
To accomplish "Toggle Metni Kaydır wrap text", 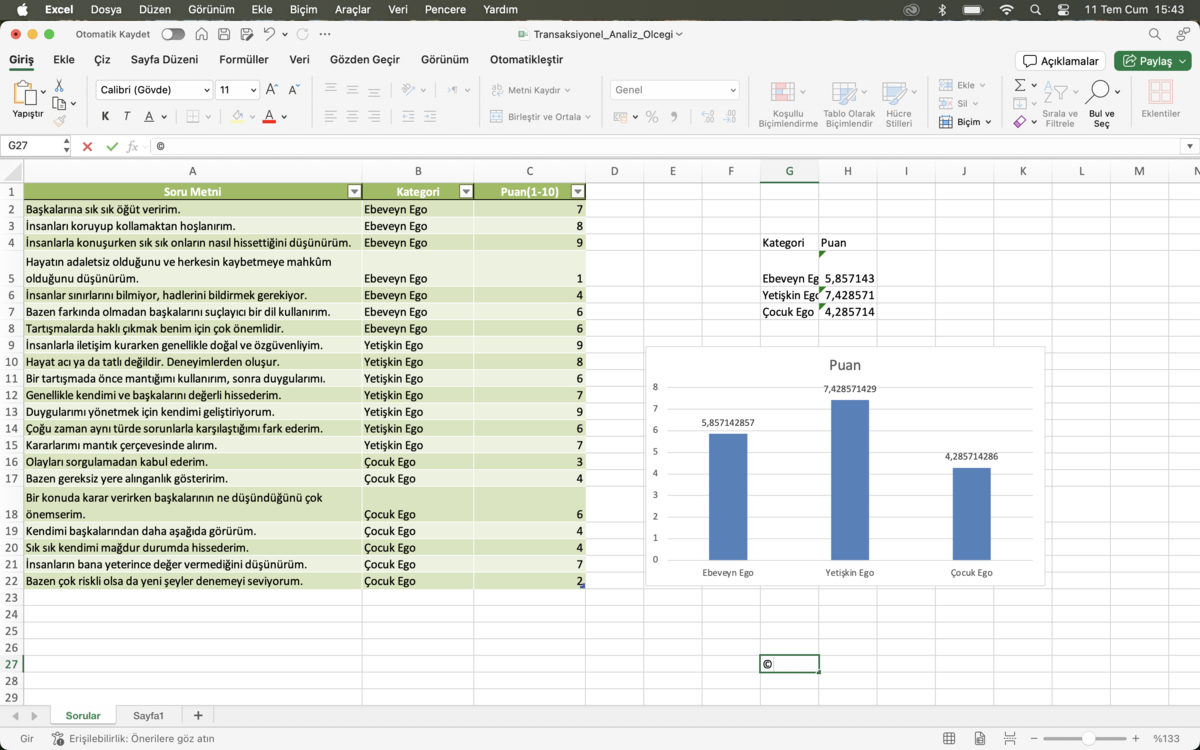I will pos(531,90).
